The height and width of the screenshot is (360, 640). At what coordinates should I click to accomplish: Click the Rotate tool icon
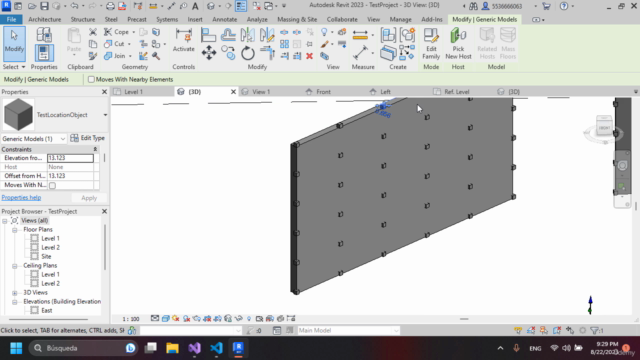click(247, 53)
